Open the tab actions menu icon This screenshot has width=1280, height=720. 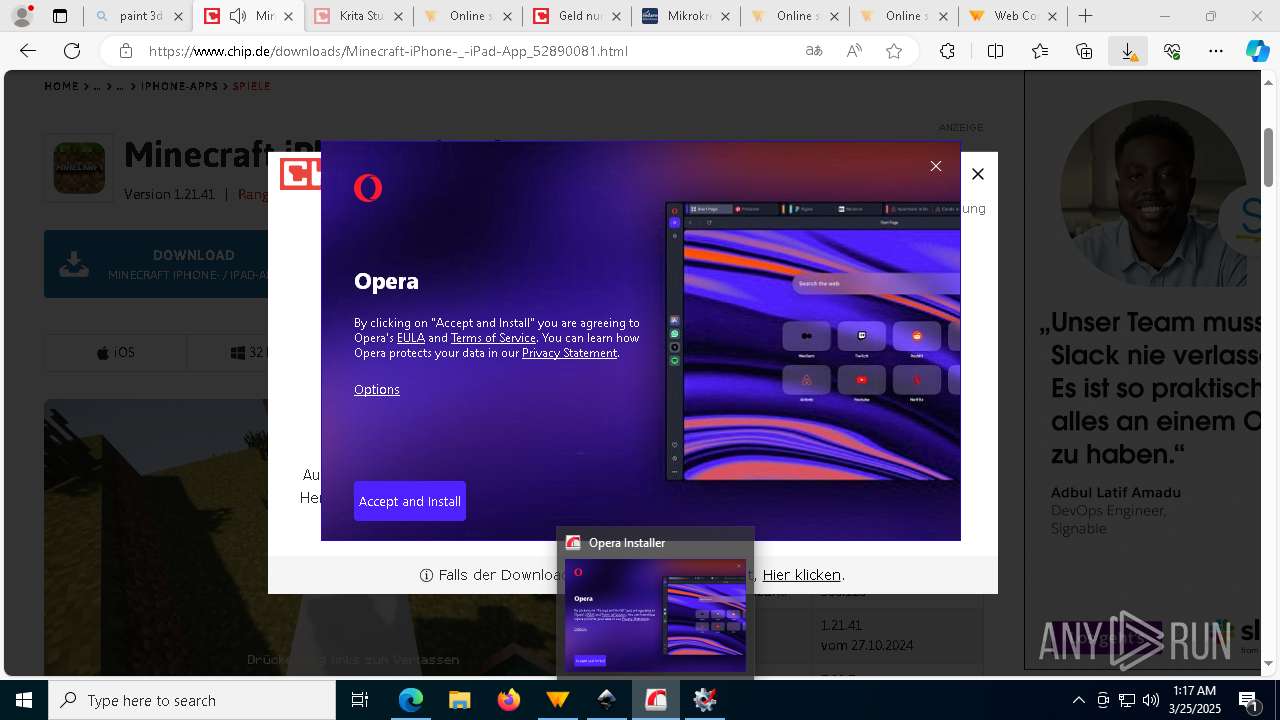coord(60,16)
